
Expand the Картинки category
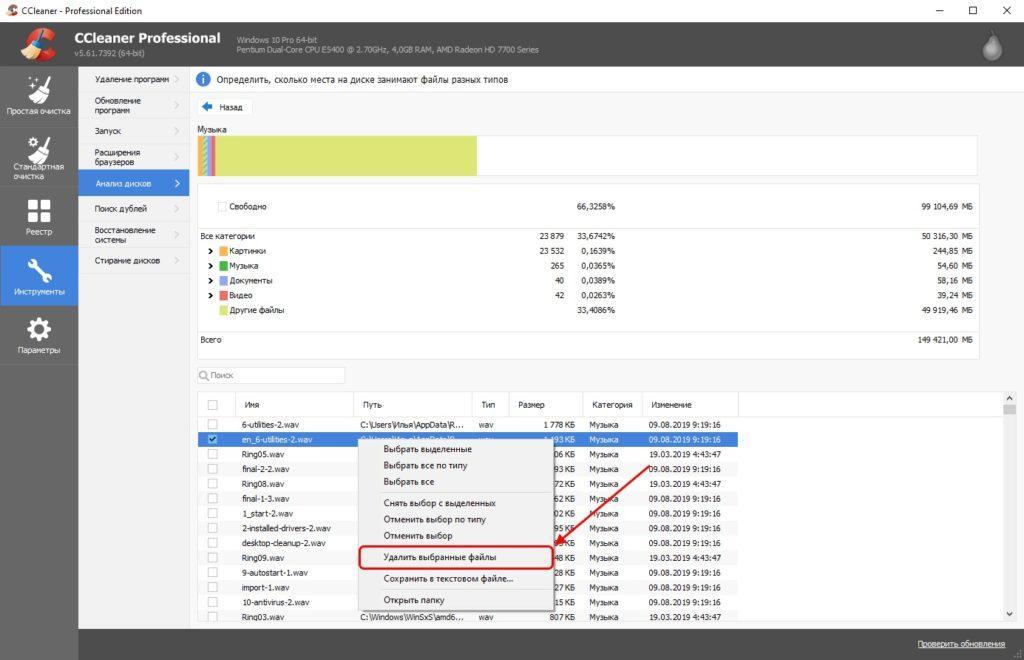pos(210,251)
